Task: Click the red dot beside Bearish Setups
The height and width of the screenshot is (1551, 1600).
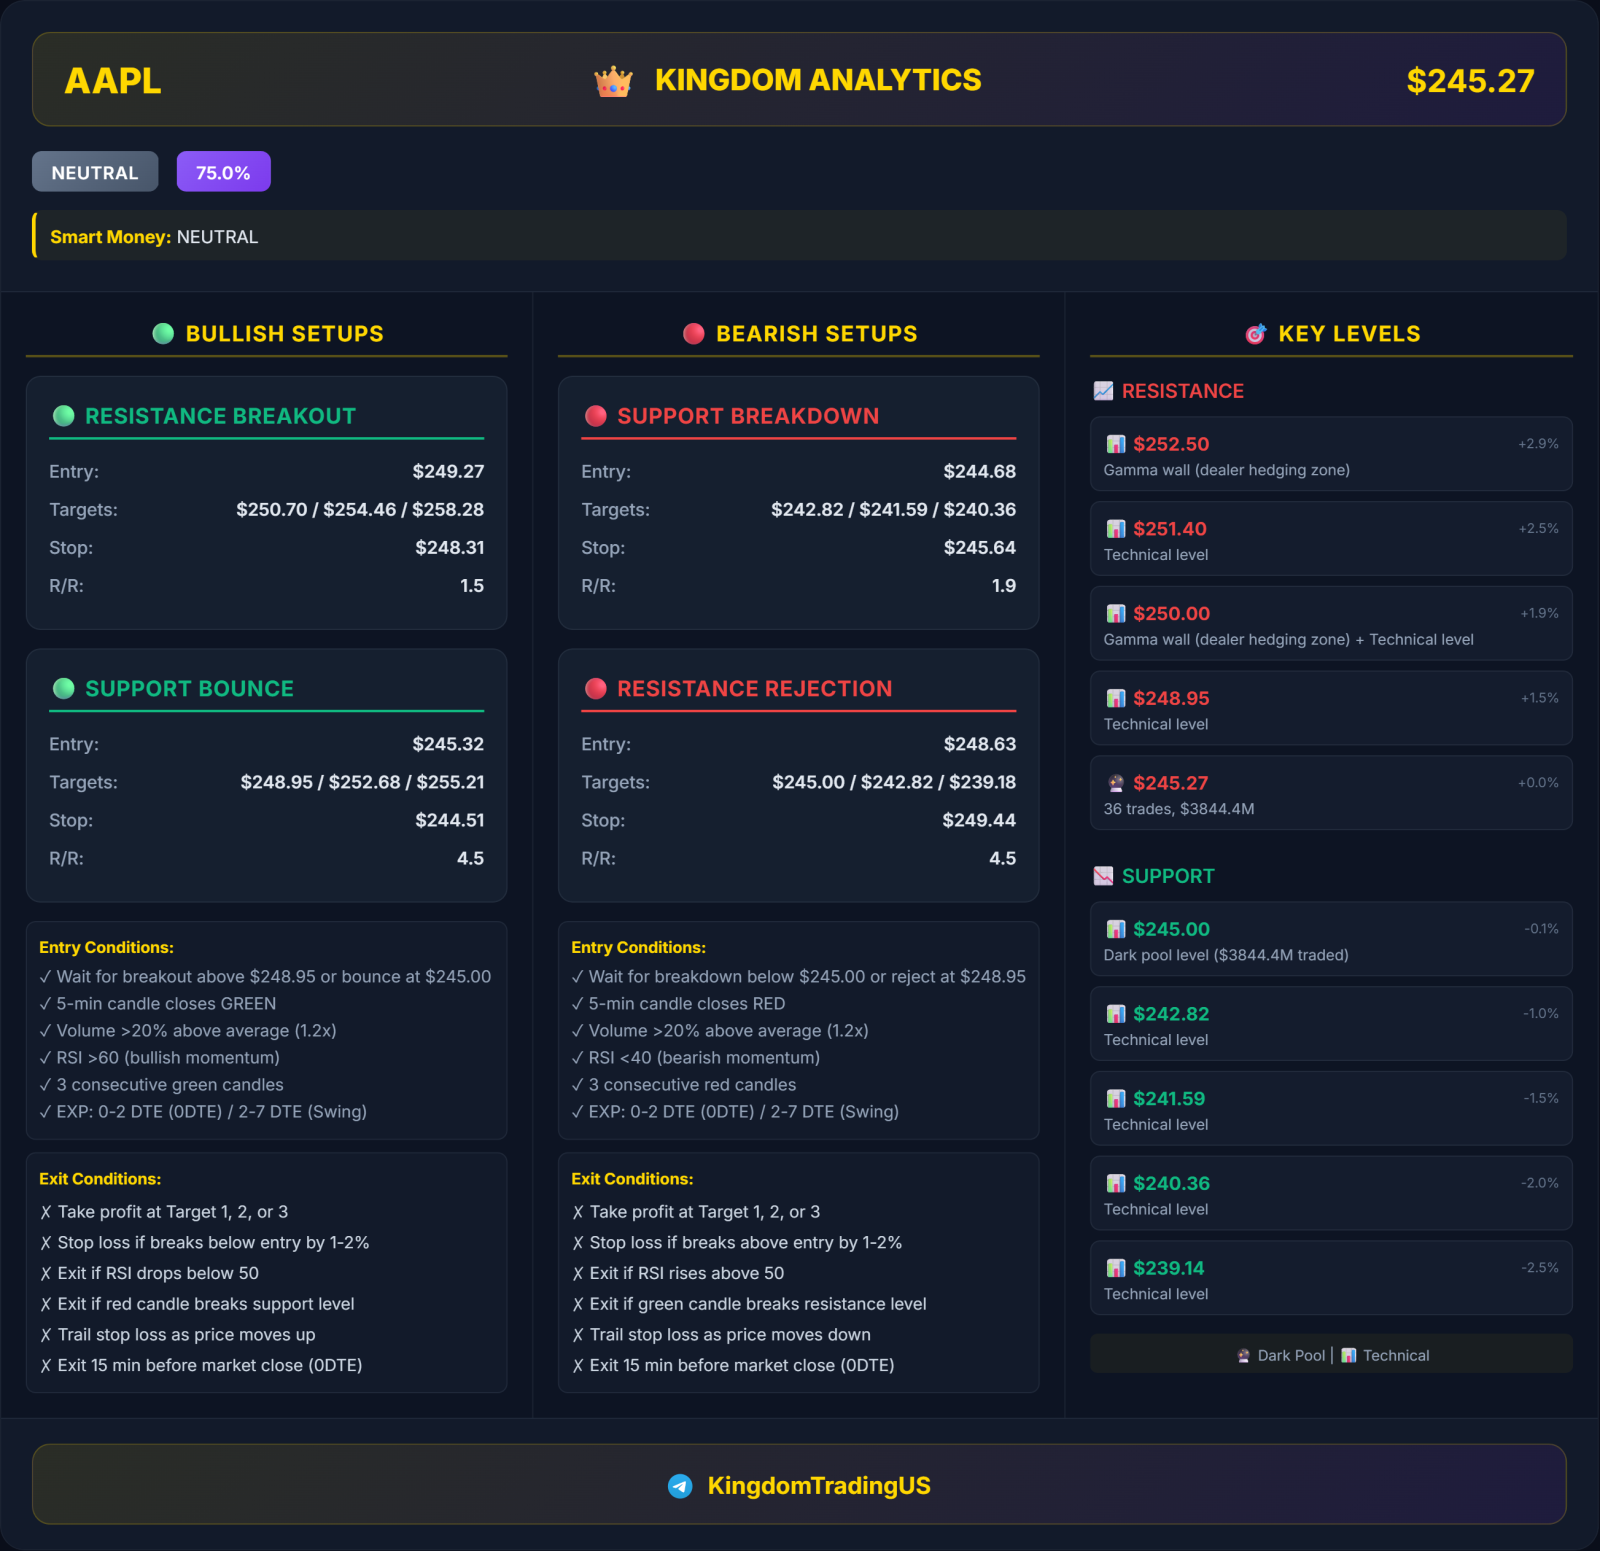Action: [x=694, y=333]
